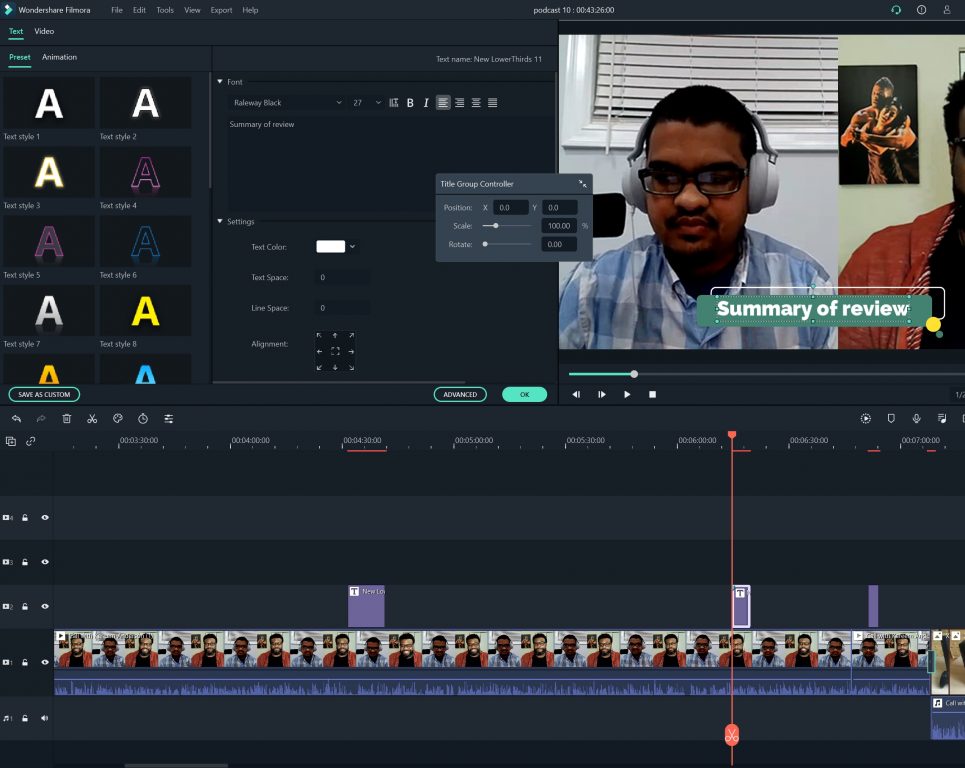Open the text color dropdown arrow
The width and height of the screenshot is (965, 768).
pos(353,247)
